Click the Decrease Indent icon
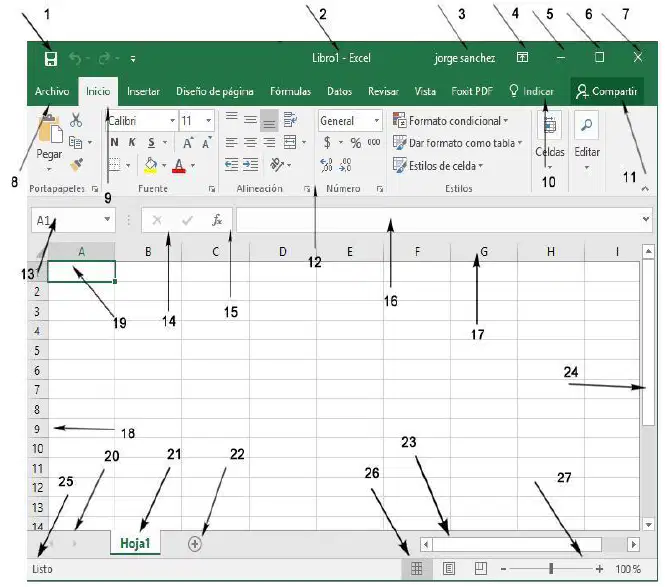 [232, 165]
